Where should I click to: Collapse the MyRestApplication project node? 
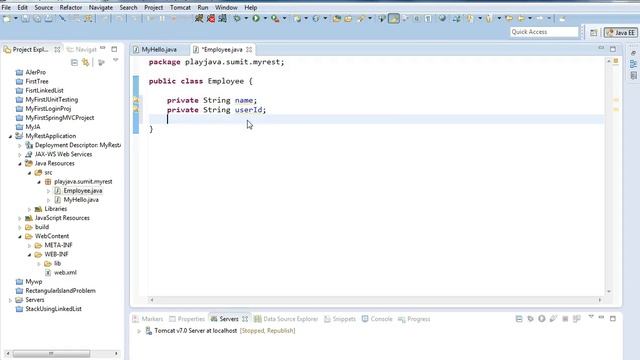click(x=10, y=136)
